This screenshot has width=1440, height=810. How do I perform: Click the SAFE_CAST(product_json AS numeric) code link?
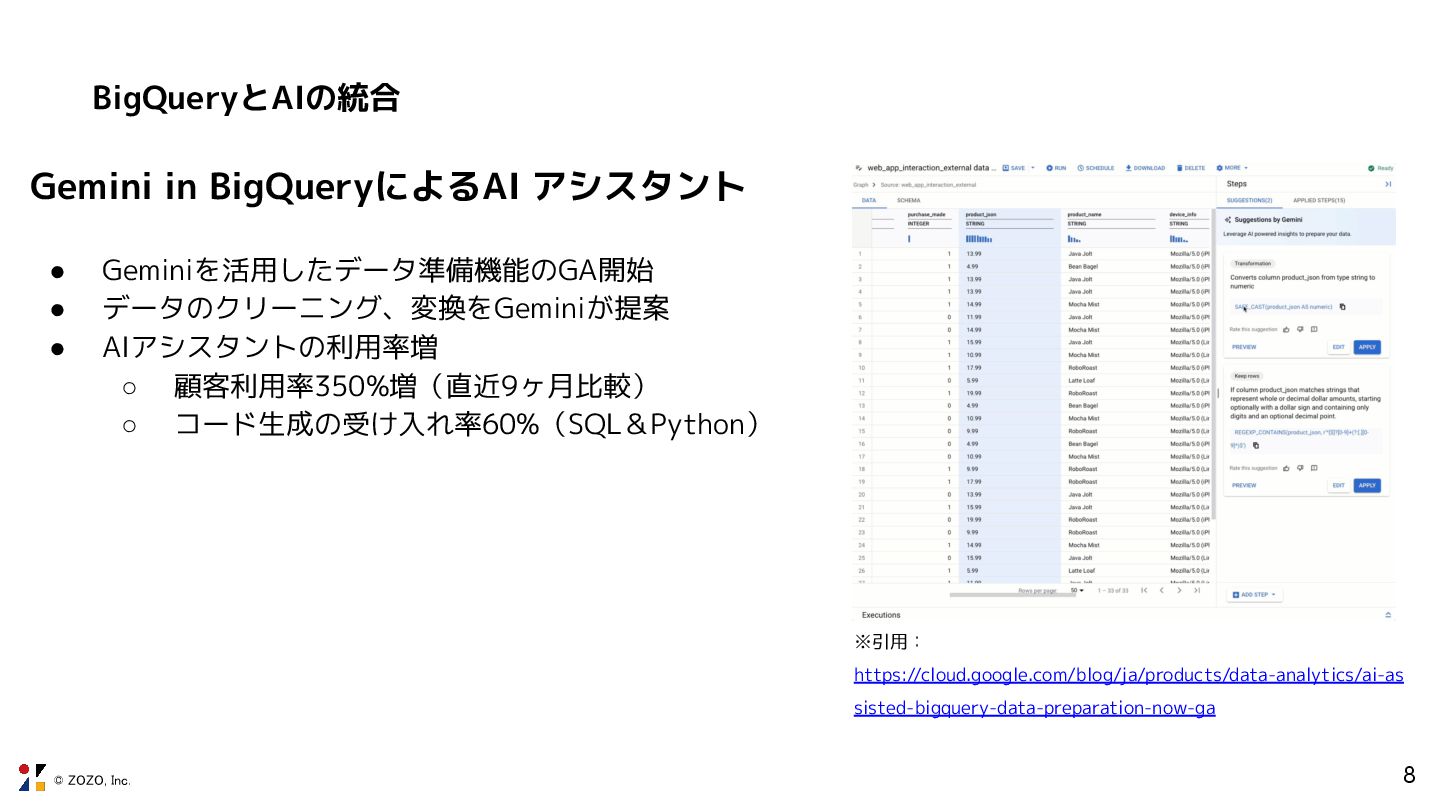tap(1284, 307)
